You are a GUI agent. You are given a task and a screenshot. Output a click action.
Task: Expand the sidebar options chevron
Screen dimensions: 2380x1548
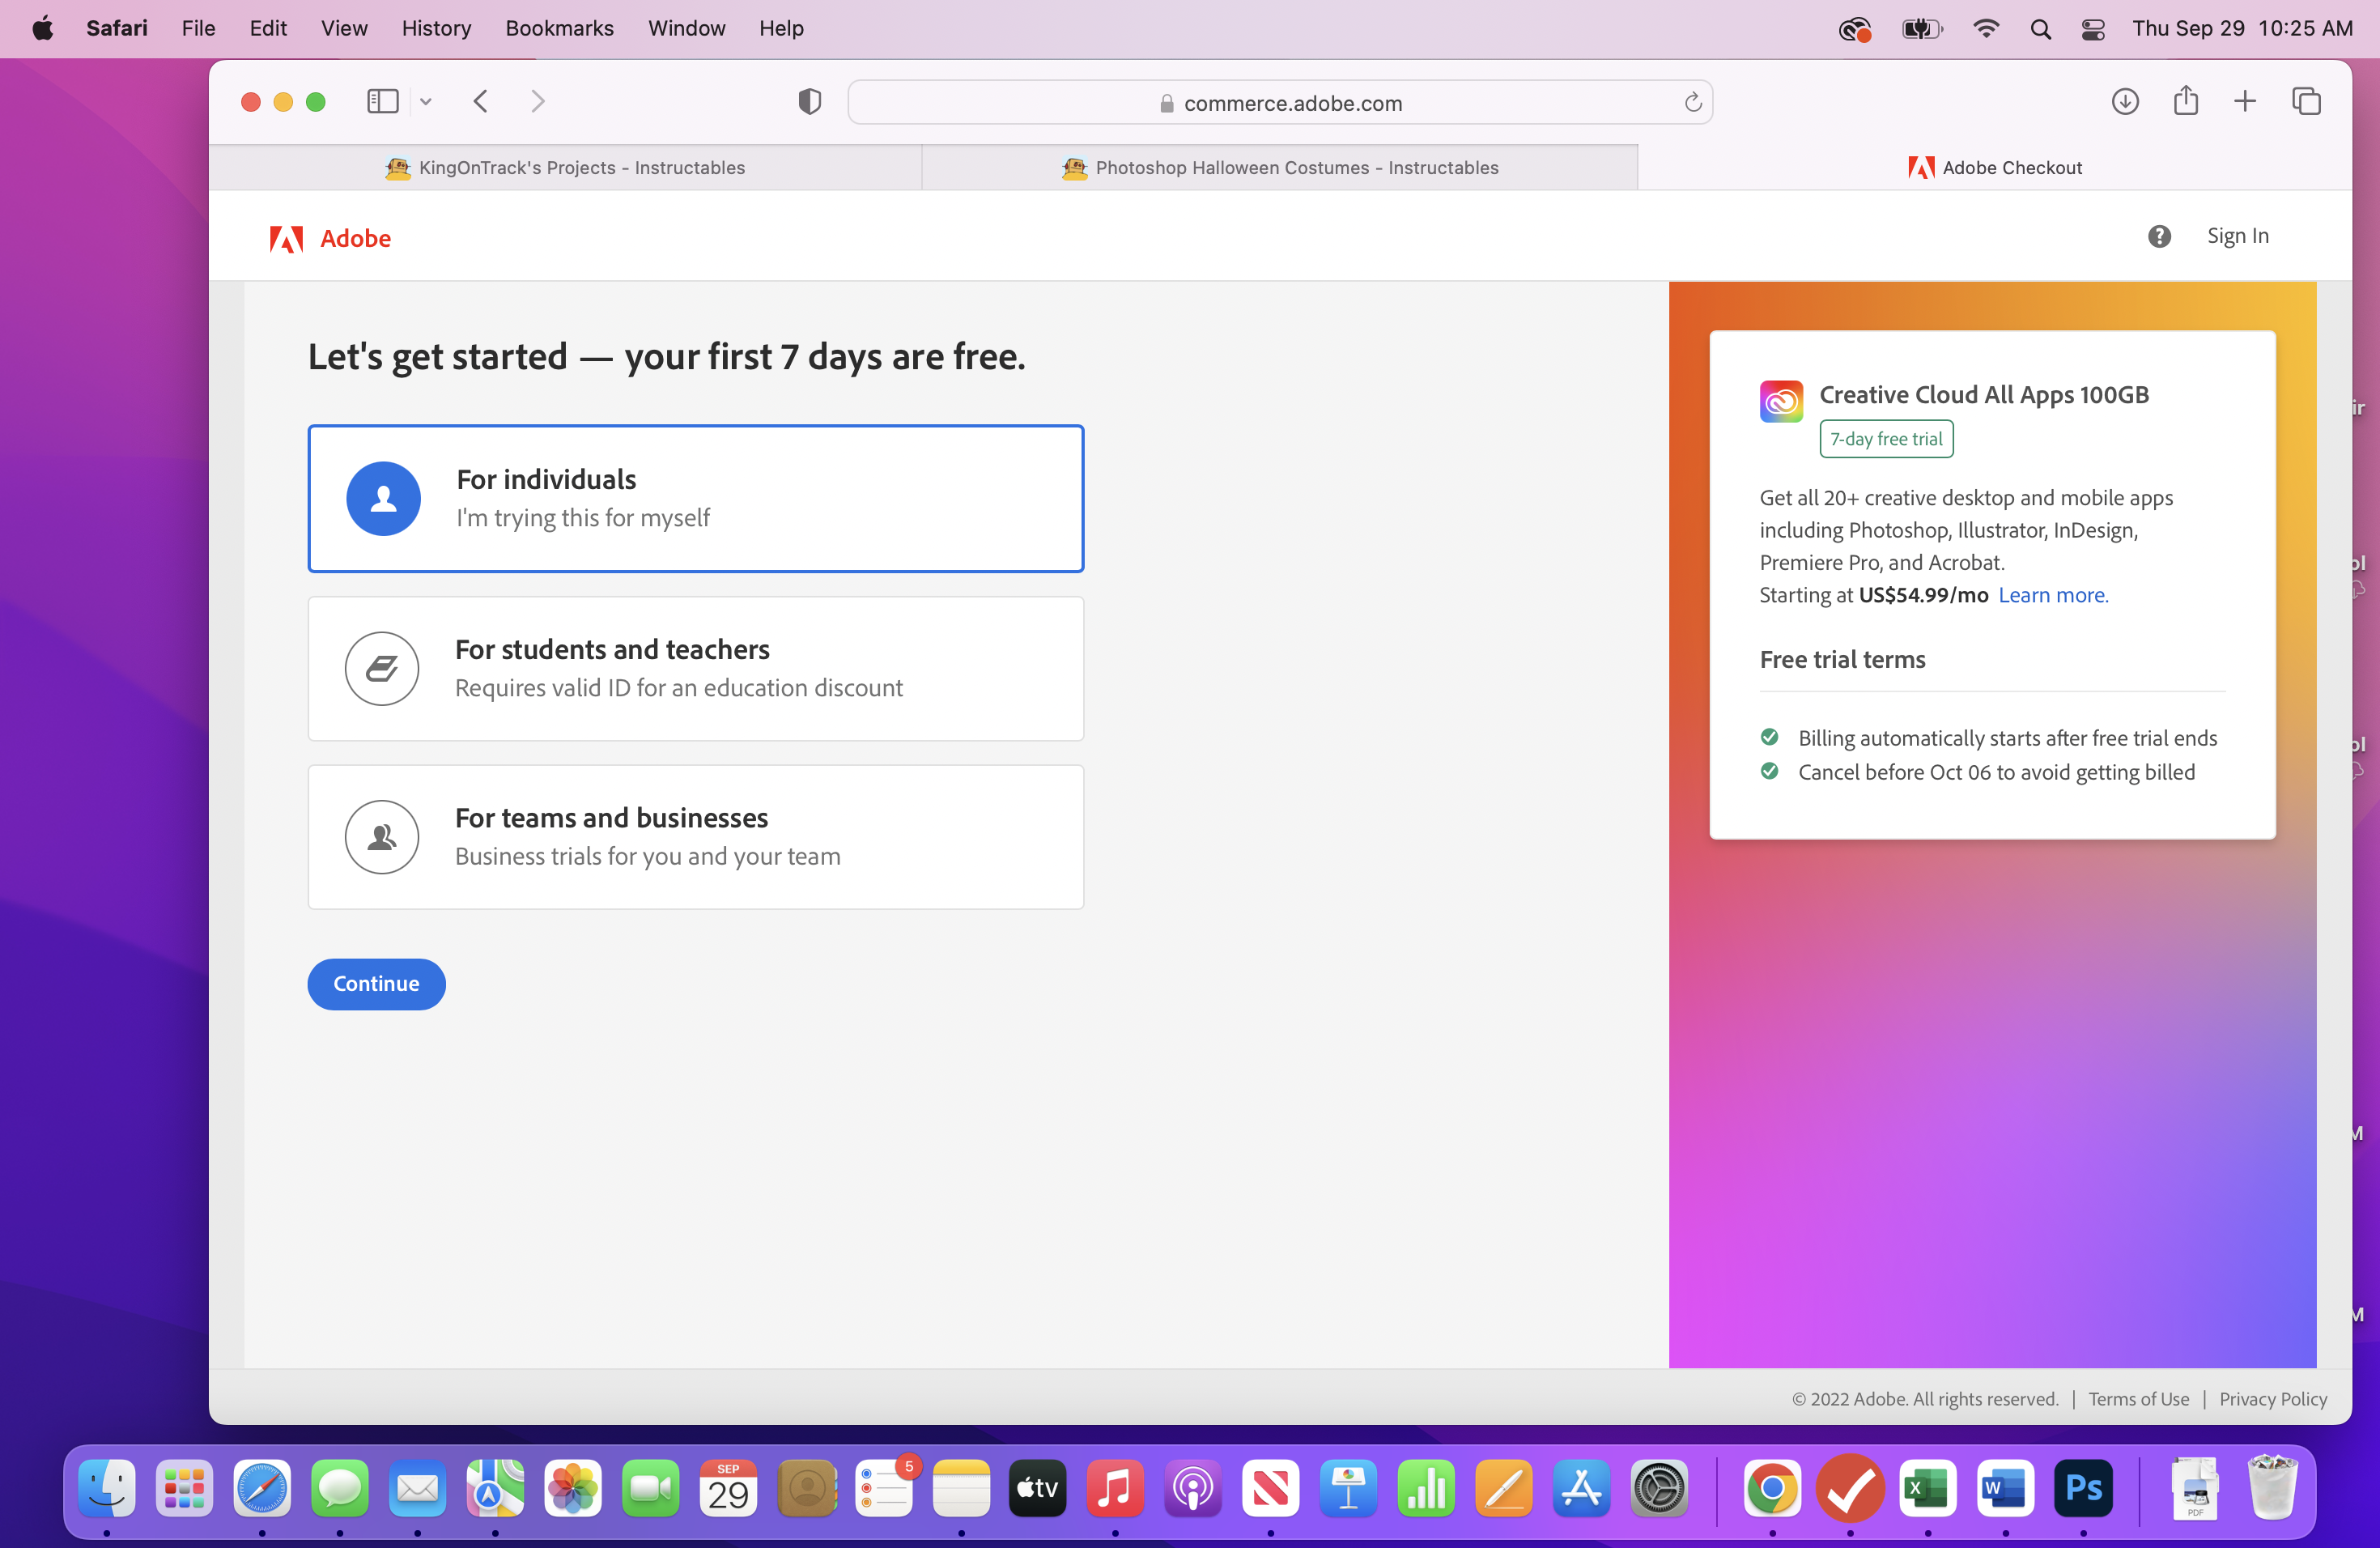[x=426, y=101]
